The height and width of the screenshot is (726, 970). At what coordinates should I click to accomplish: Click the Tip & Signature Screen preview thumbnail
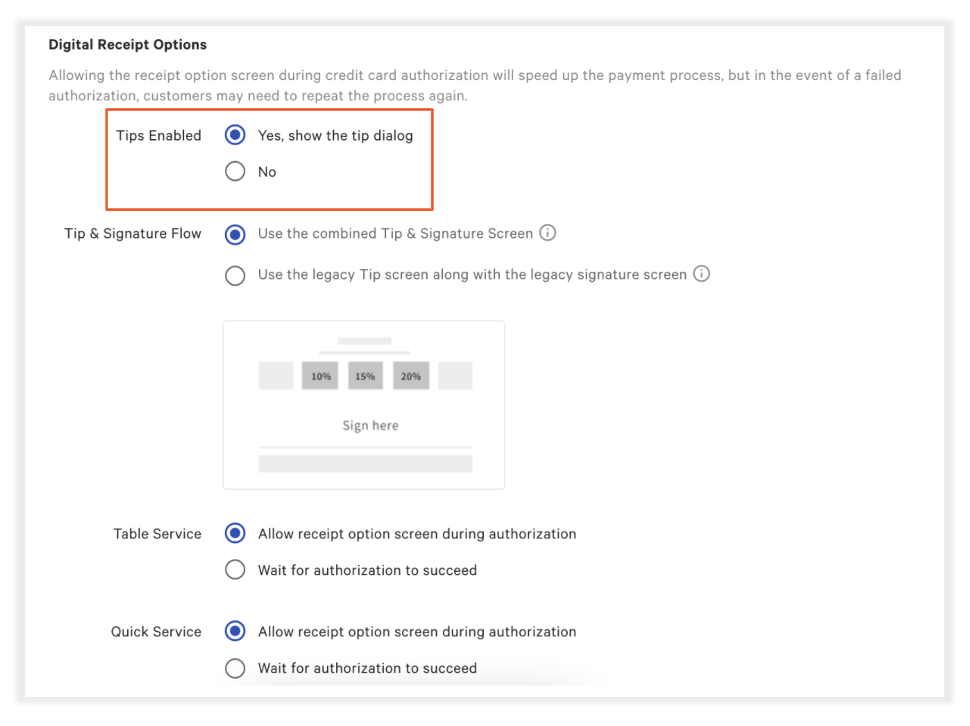[x=364, y=404]
